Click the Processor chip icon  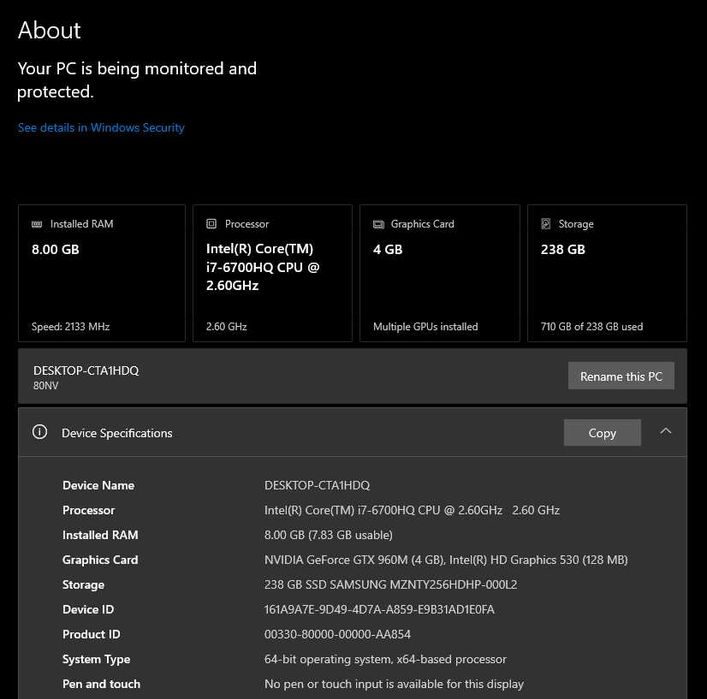(211, 224)
